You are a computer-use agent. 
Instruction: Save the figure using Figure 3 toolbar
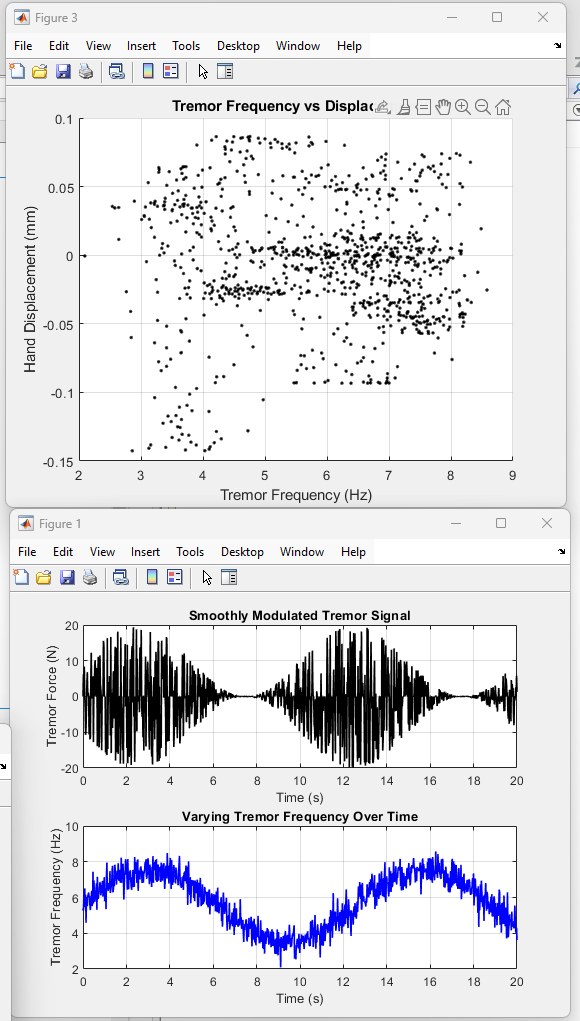63,72
